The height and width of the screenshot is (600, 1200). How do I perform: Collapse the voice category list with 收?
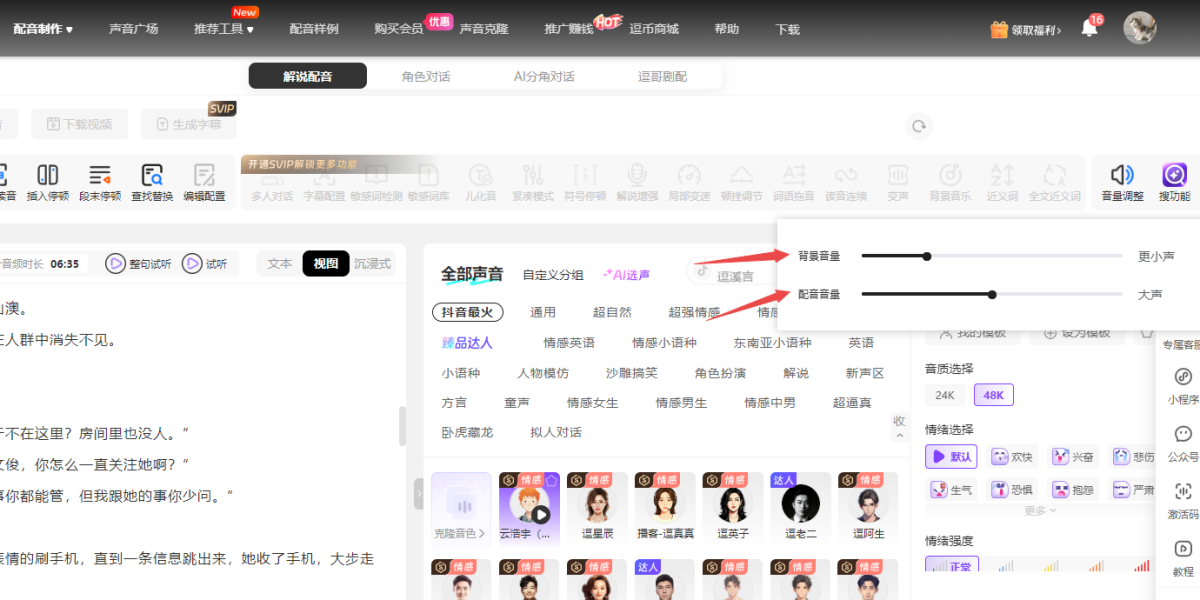coord(899,426)
